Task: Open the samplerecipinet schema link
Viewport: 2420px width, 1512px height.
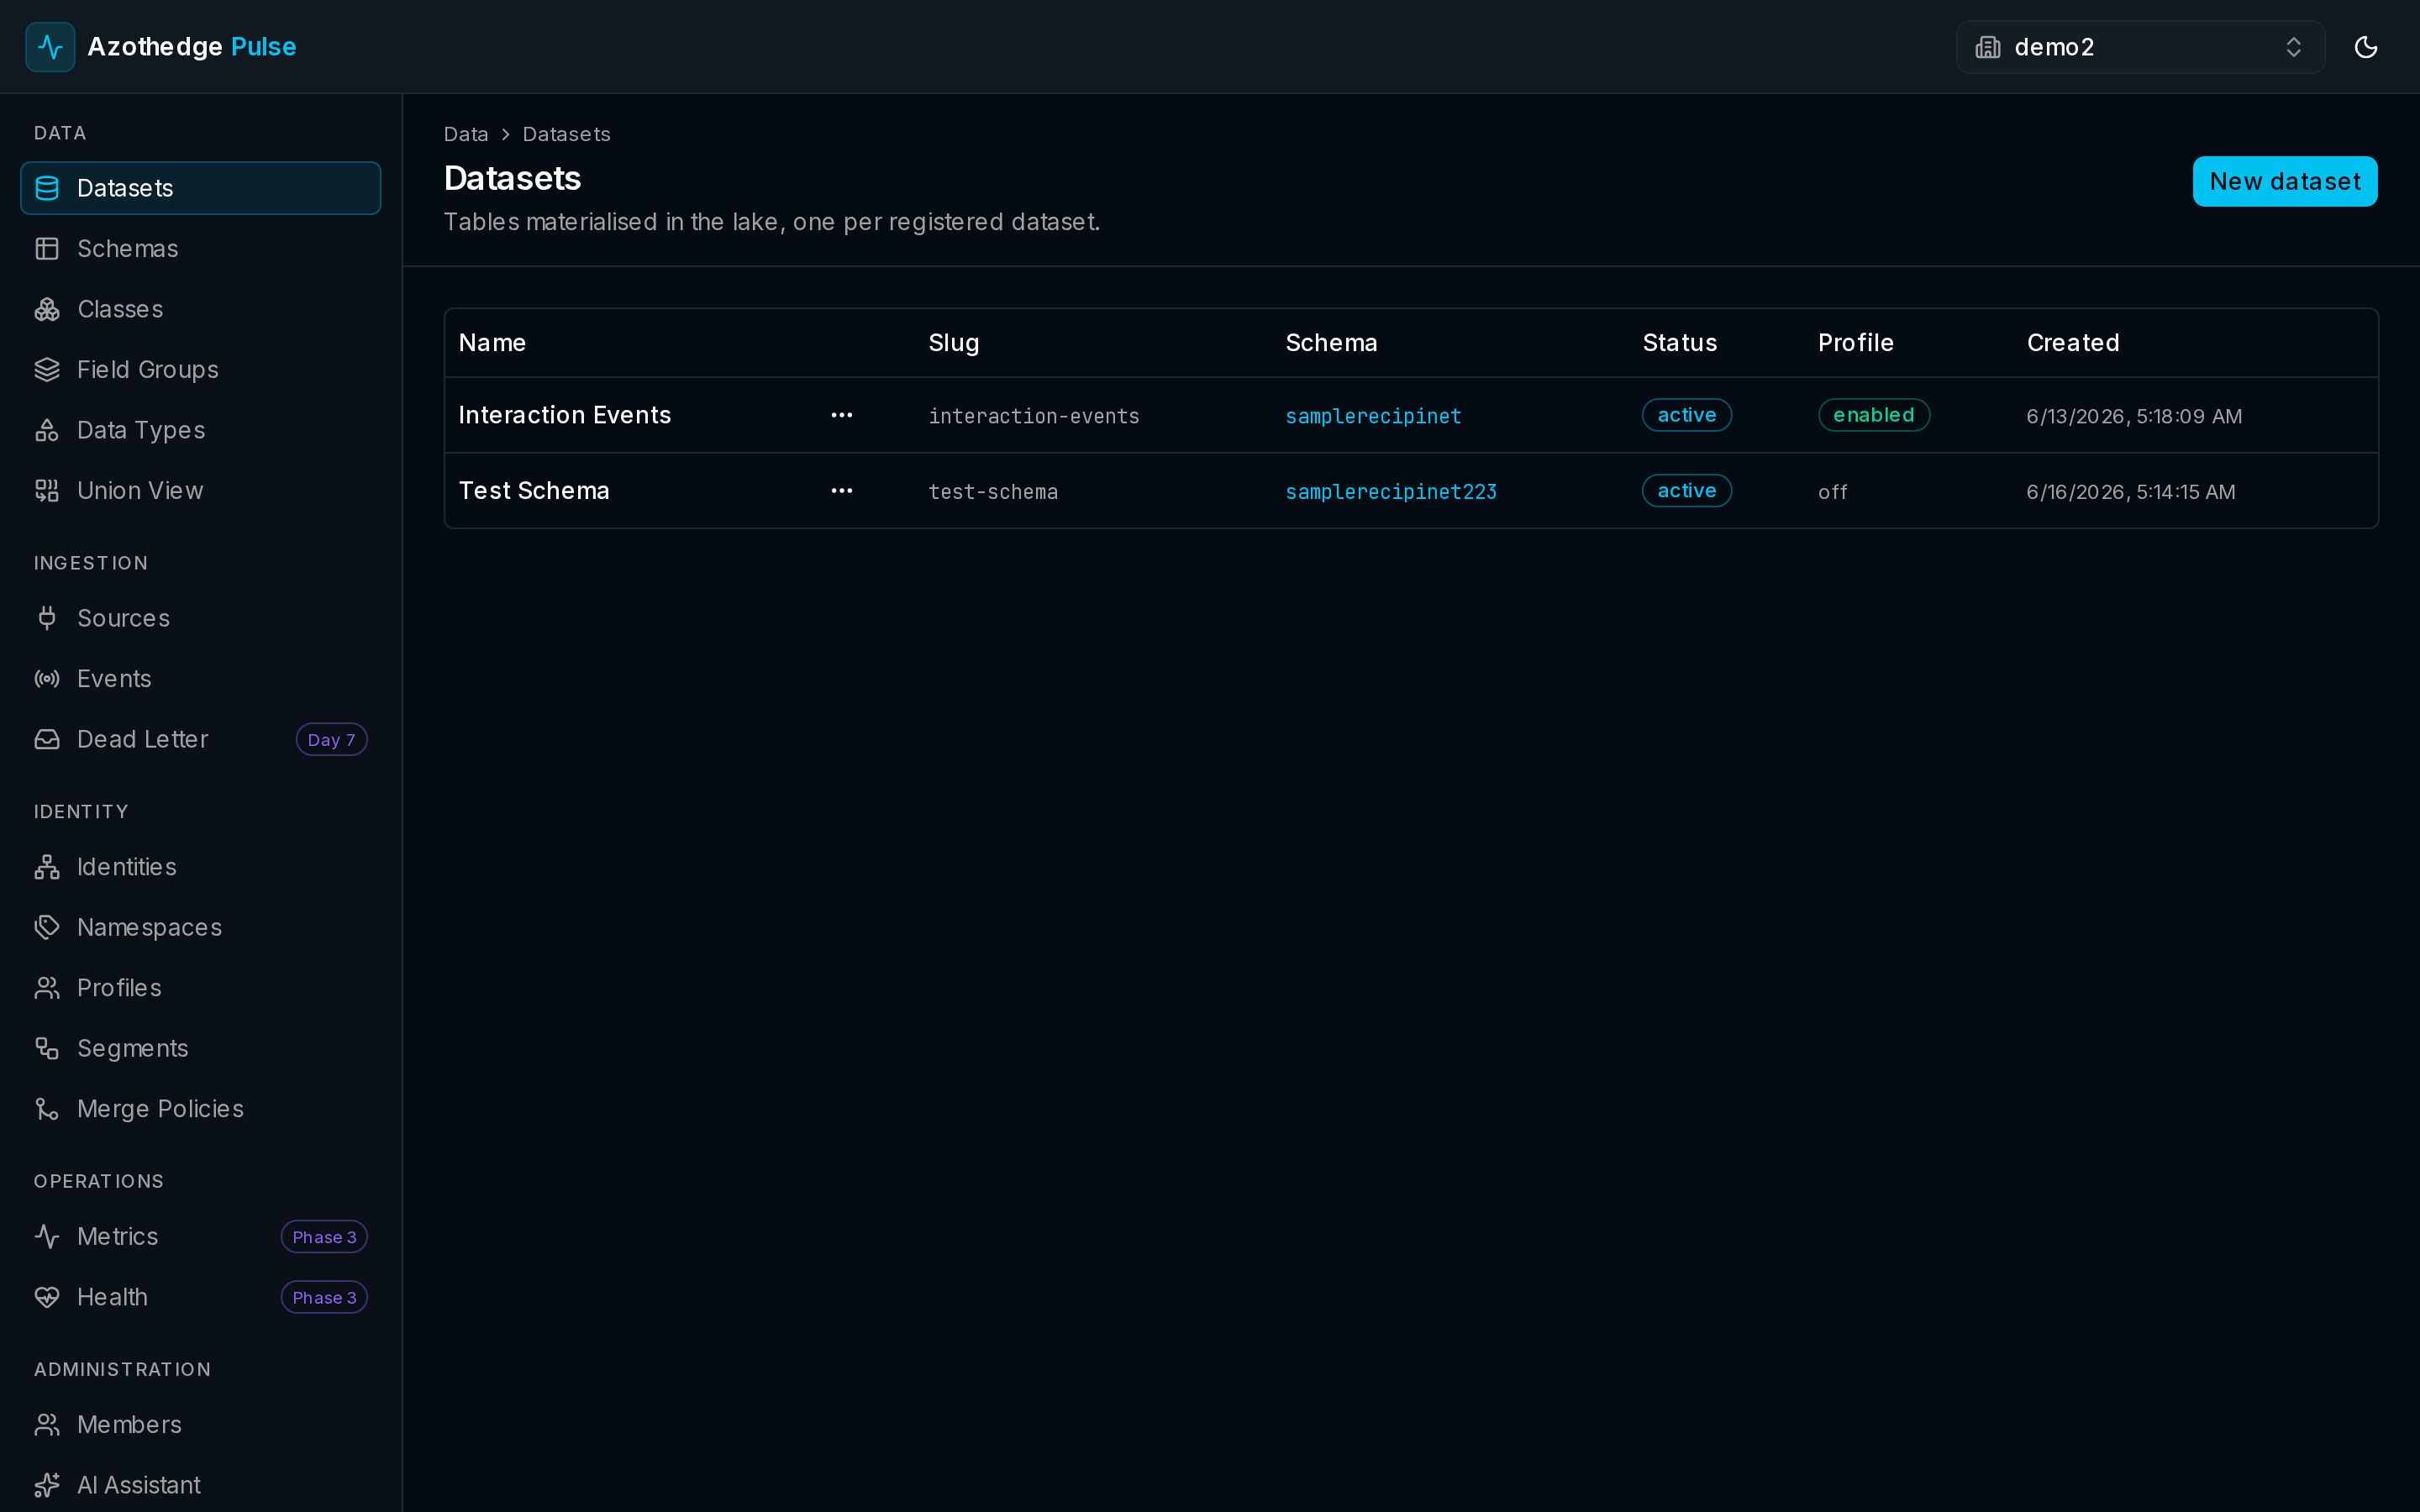Action: [1373, 416]
